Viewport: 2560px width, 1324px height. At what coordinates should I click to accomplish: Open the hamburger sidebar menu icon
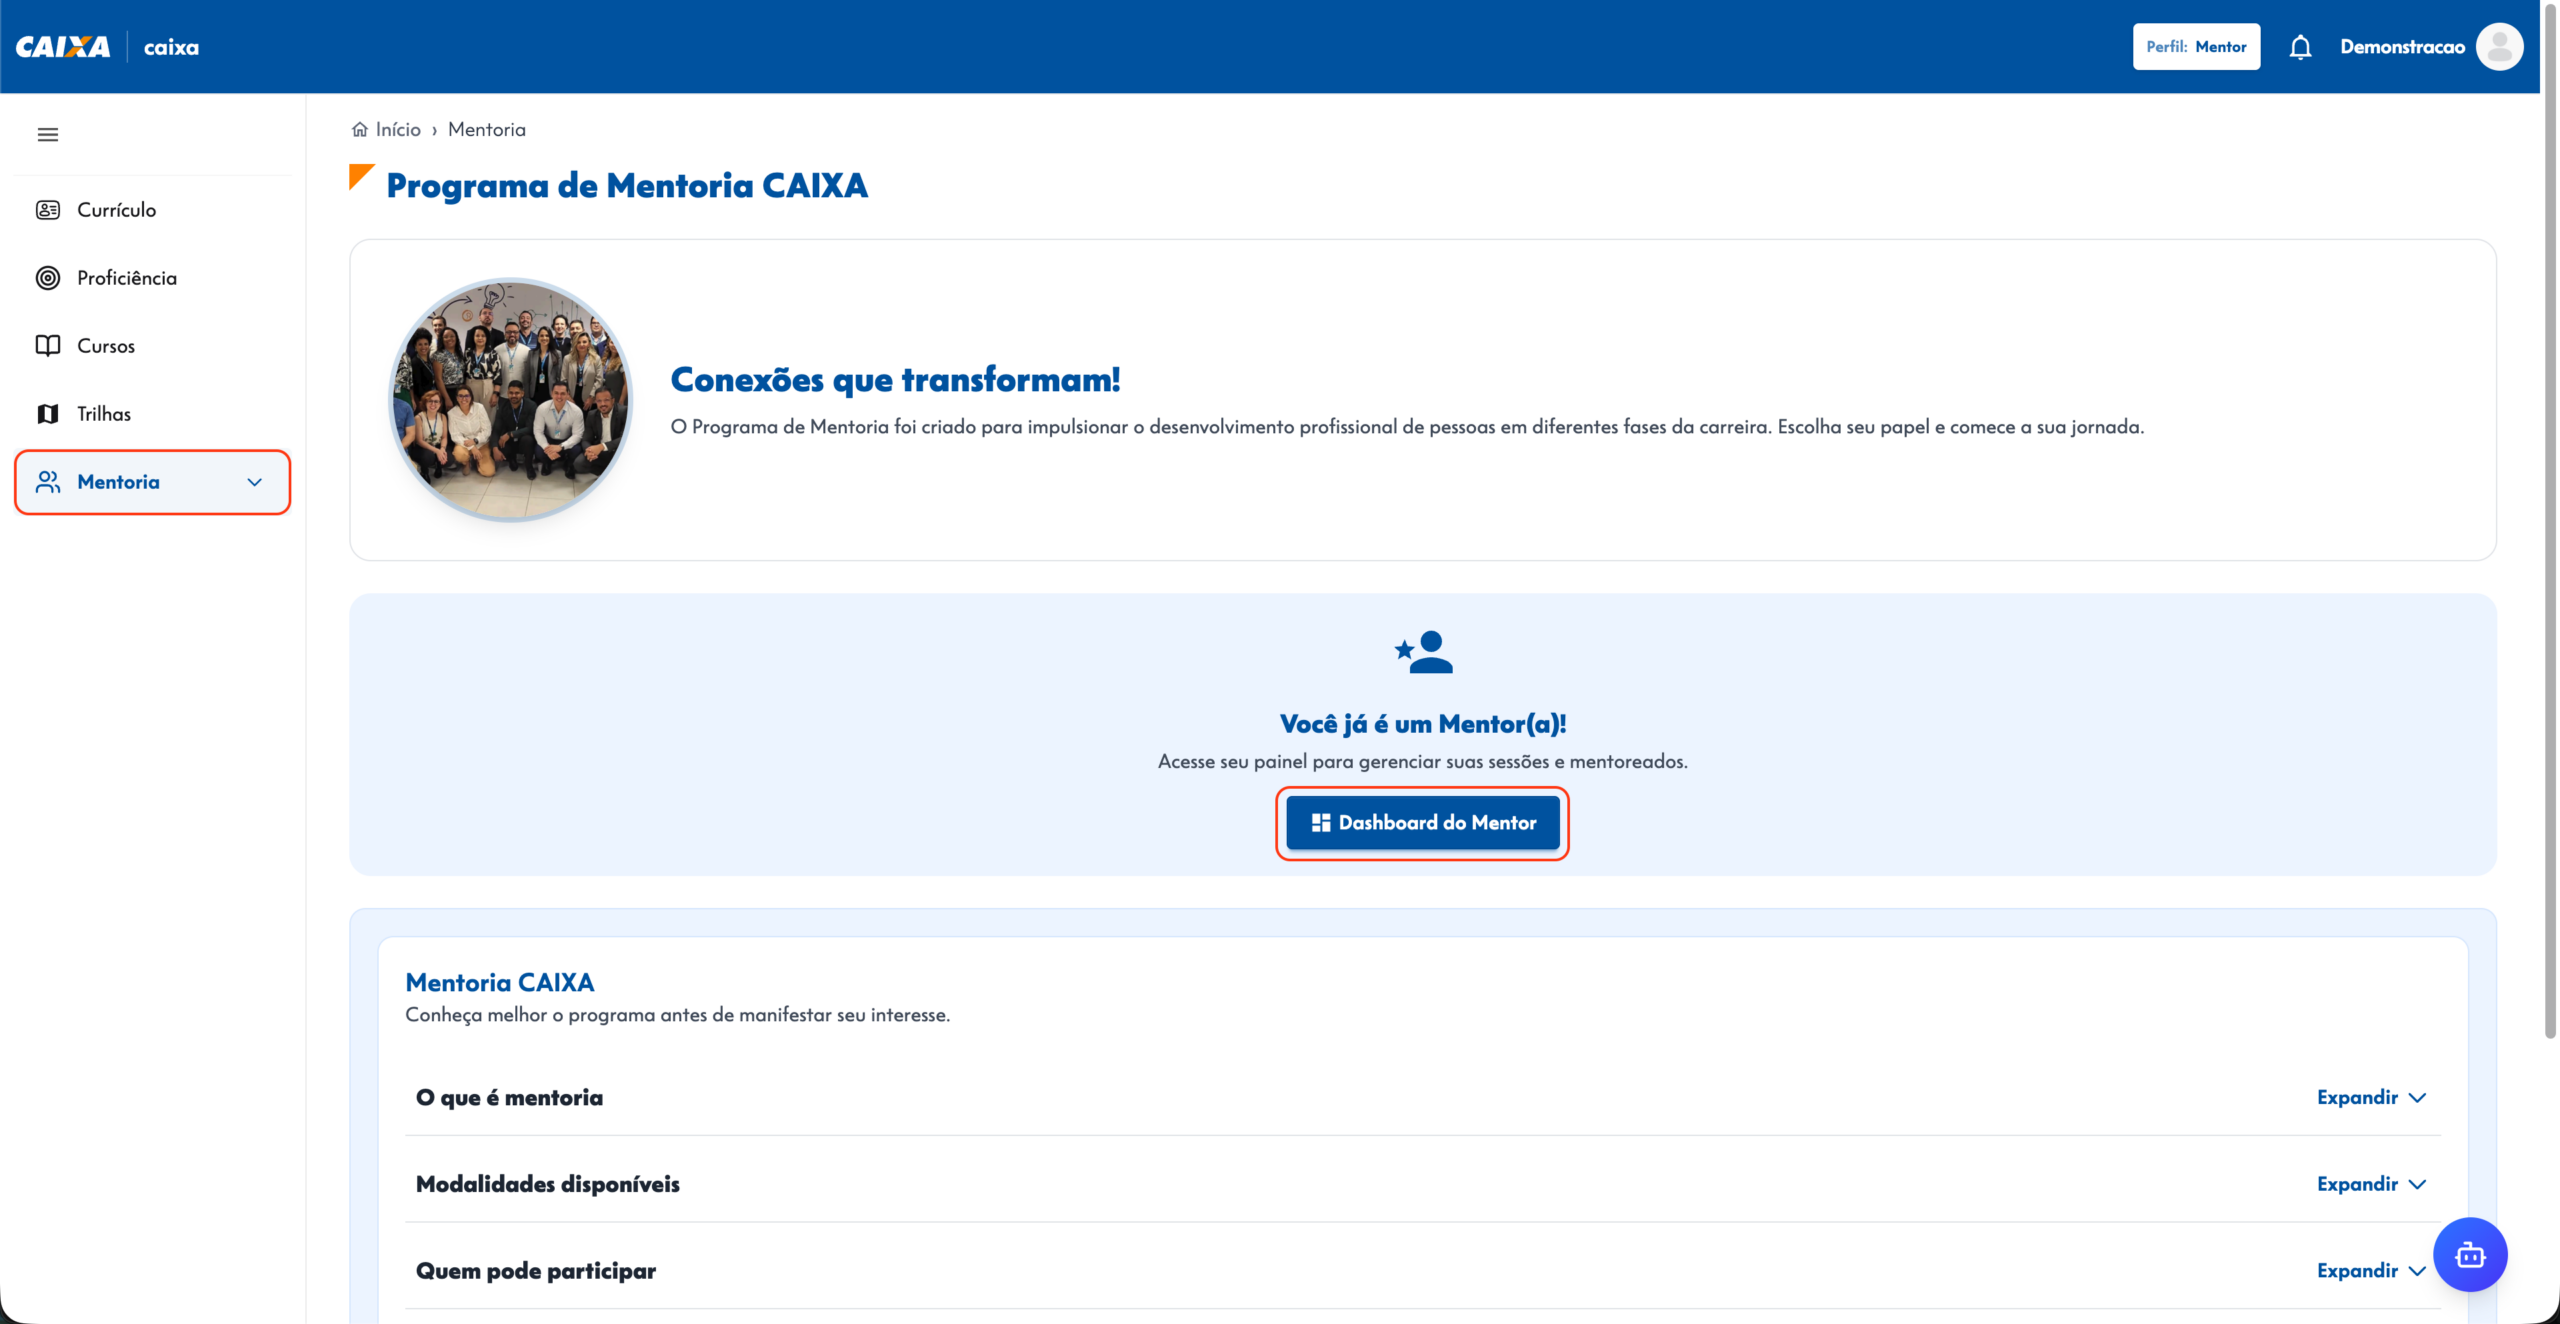(47, 134)
